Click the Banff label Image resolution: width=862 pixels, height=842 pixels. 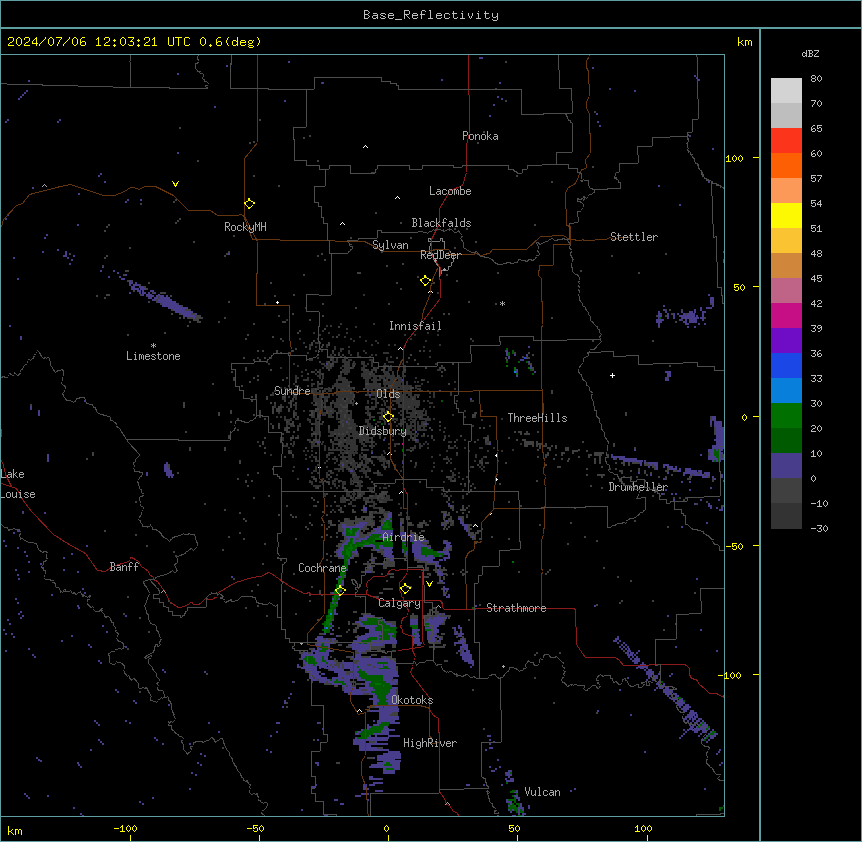[x=124, y=567]
